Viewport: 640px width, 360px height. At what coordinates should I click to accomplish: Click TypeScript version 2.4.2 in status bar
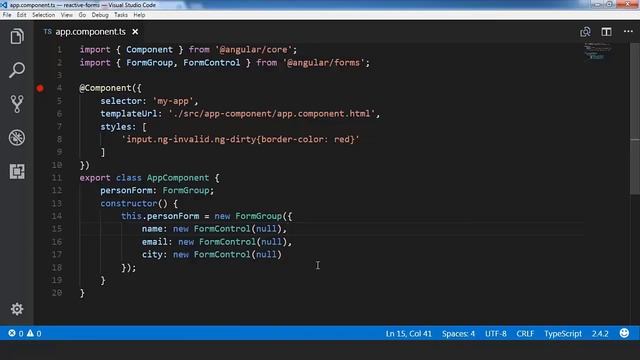coord(600,333)
